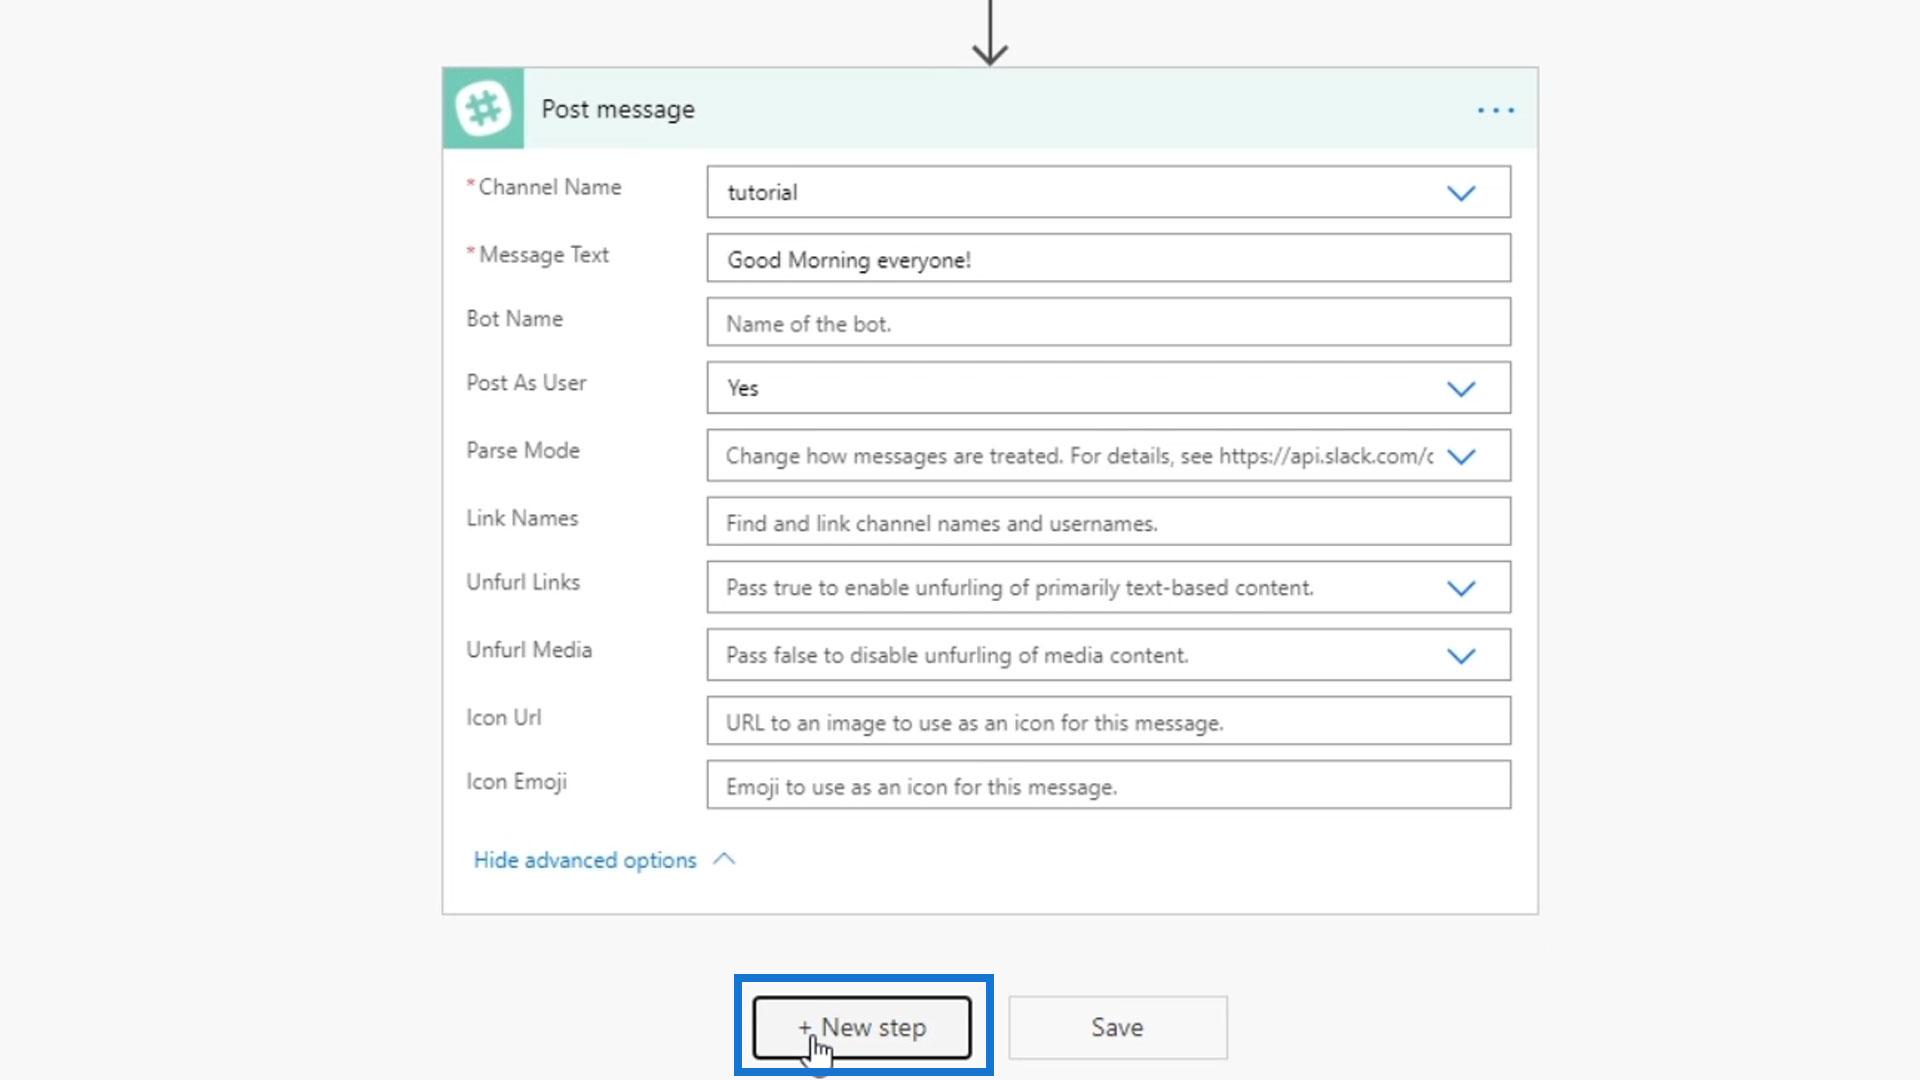Viewport: 1920px width, 1080px height.
Task: Click the Unfurl Media dropdown arrow
Action: point(1460,654)
